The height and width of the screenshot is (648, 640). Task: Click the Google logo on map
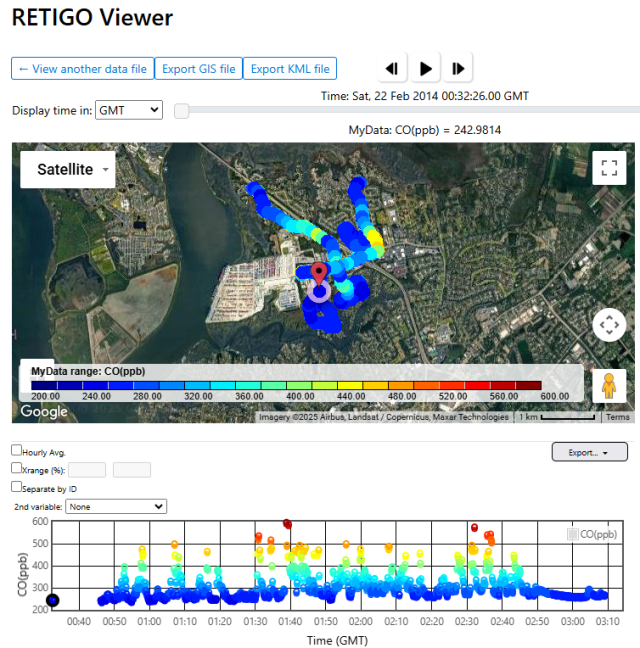pyautogui.click(x=45, y=412)
